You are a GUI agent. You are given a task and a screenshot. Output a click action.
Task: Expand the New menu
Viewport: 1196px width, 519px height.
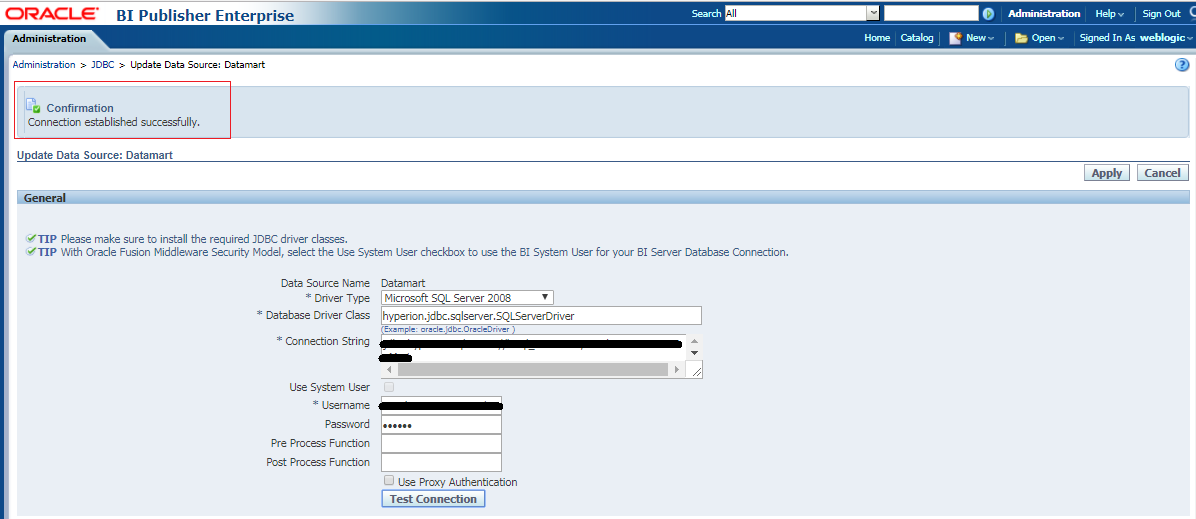coord(979,37)
